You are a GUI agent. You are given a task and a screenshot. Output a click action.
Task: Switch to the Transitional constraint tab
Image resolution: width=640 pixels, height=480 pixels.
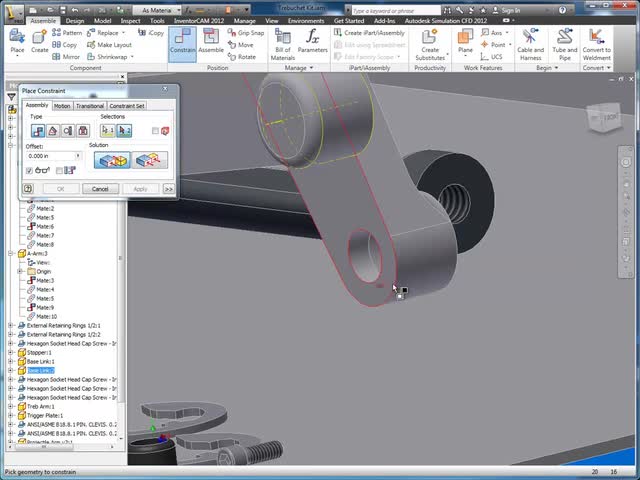coord(90,106)
